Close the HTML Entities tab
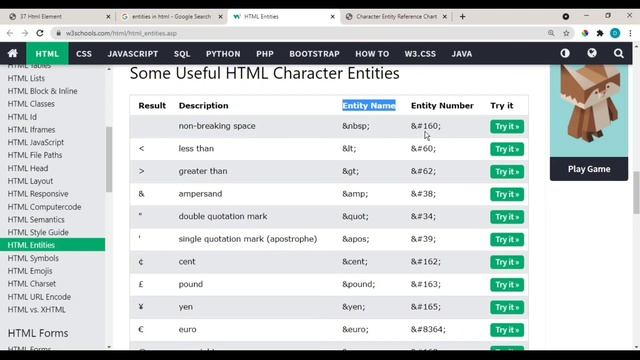Image resolution: width=640 pixels, height=360 pixels. coord(333,17)
